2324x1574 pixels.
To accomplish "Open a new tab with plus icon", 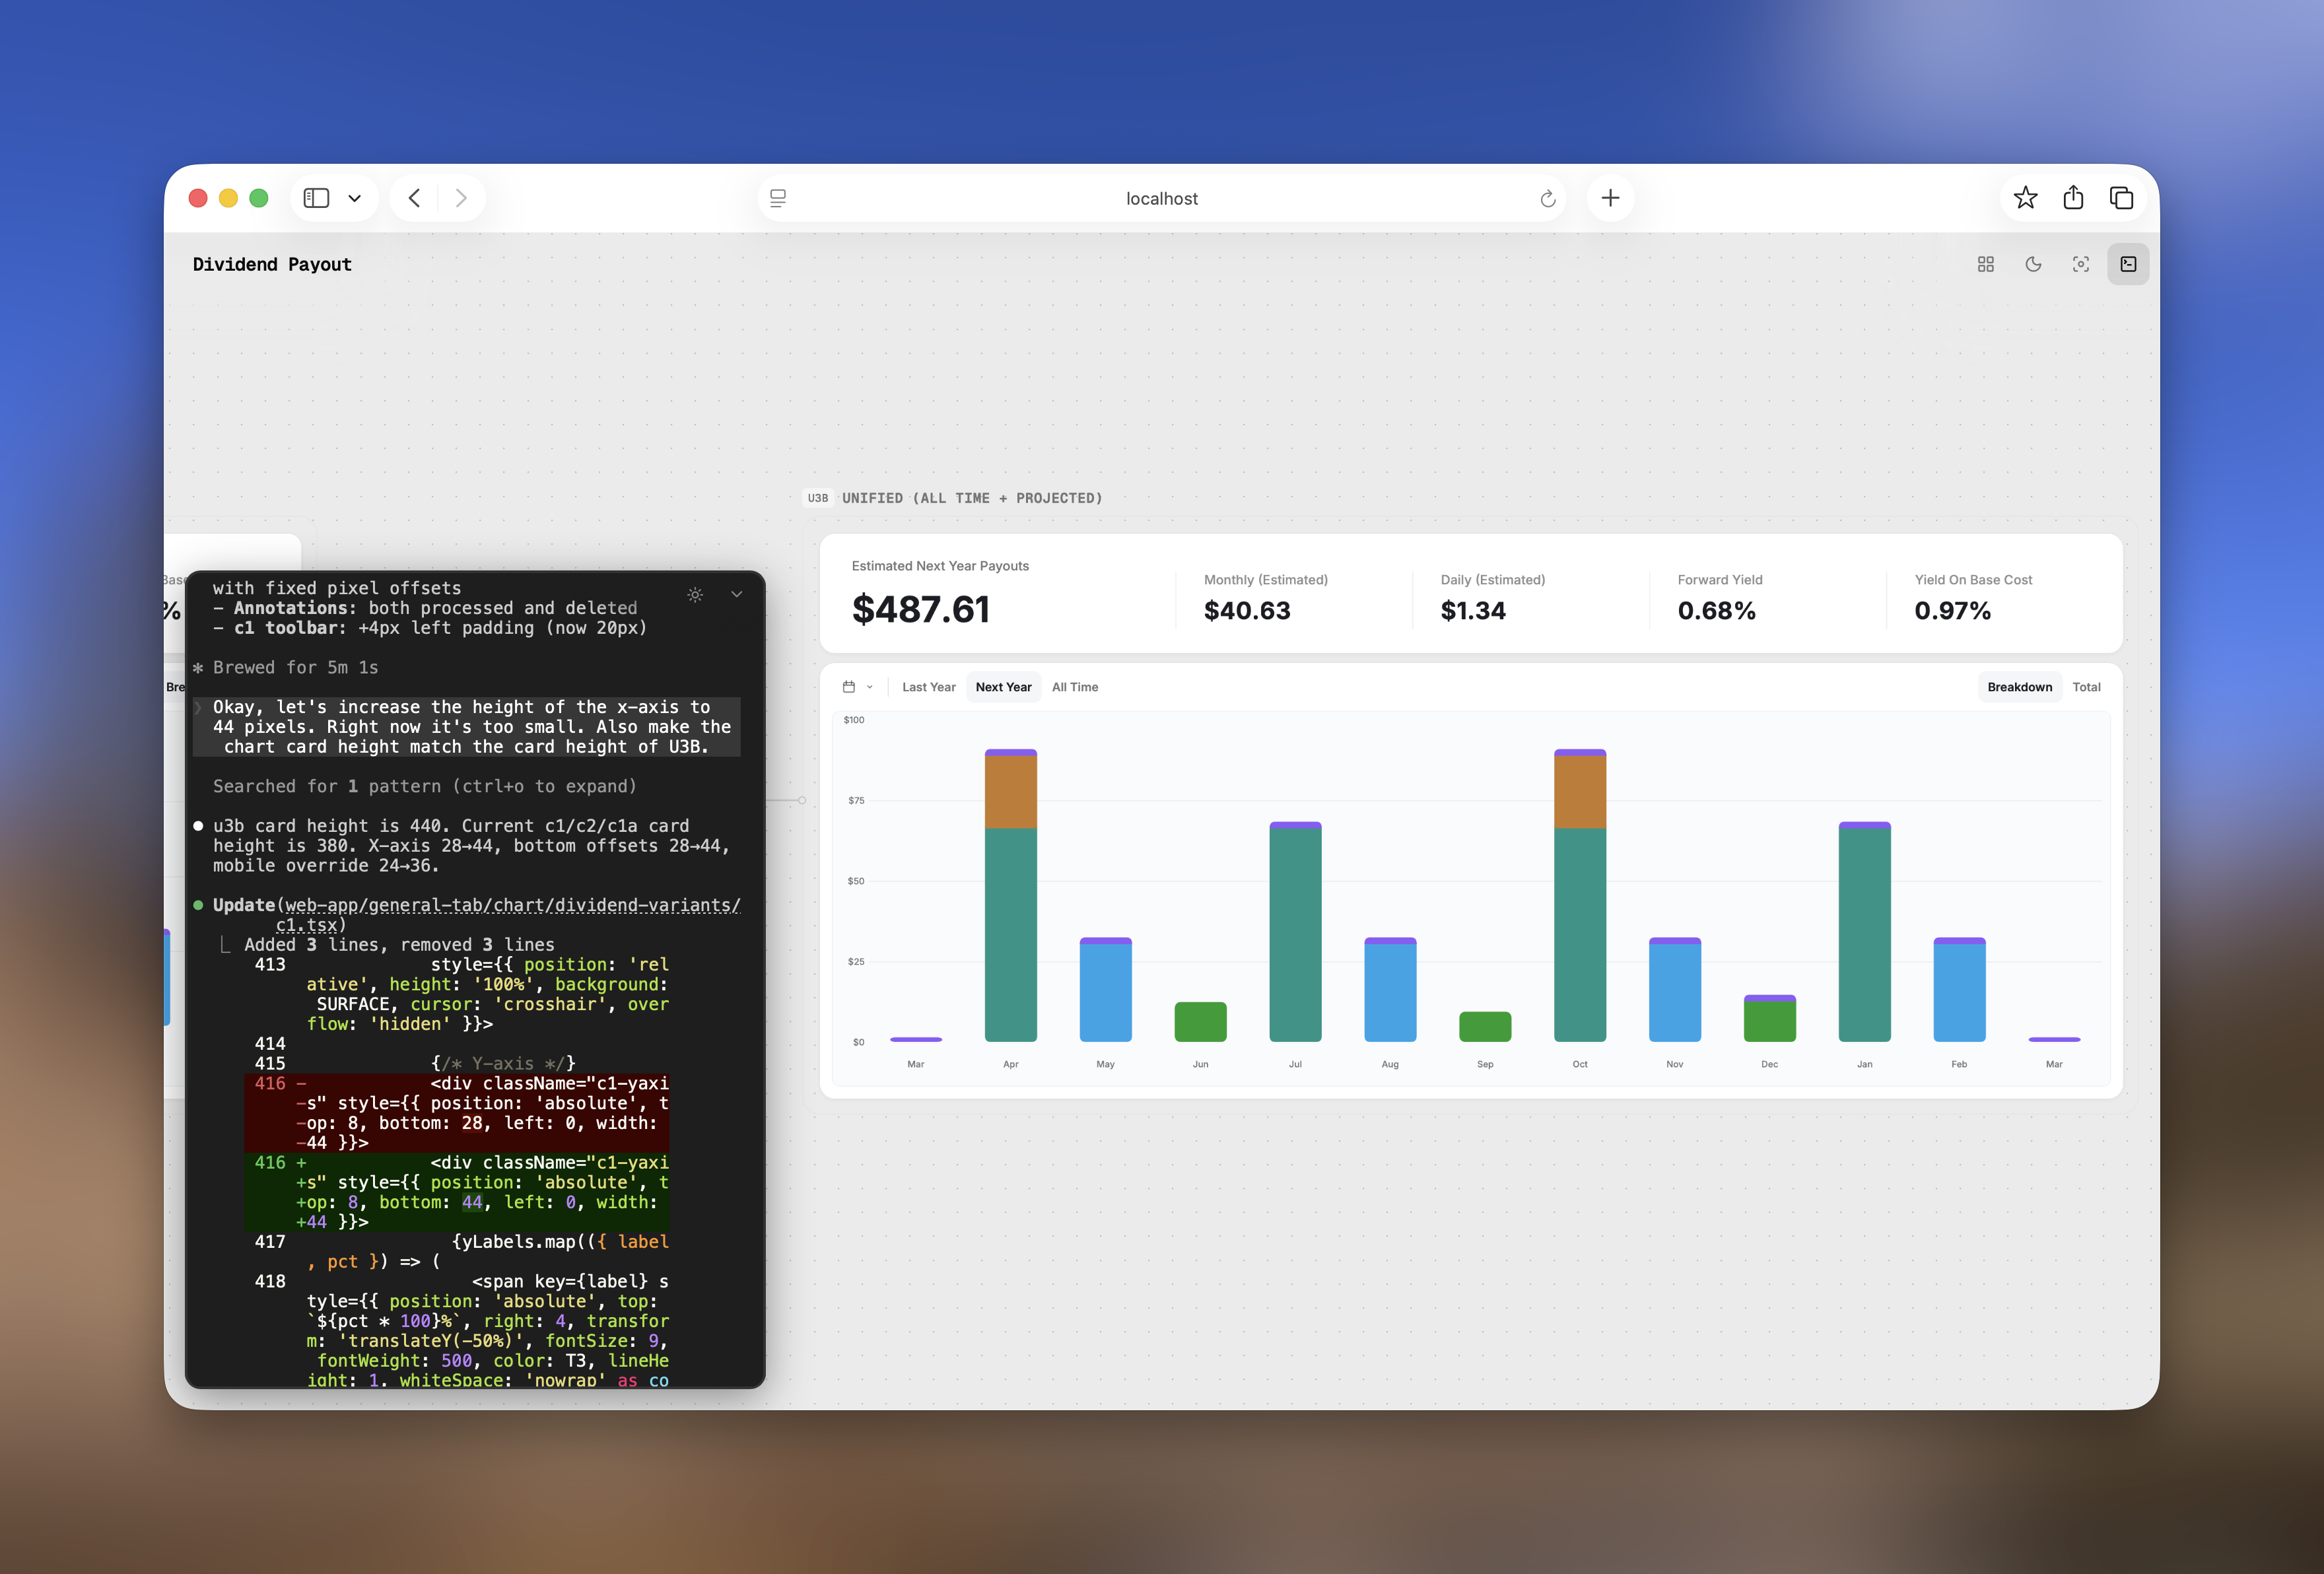I will [1610, 198].
